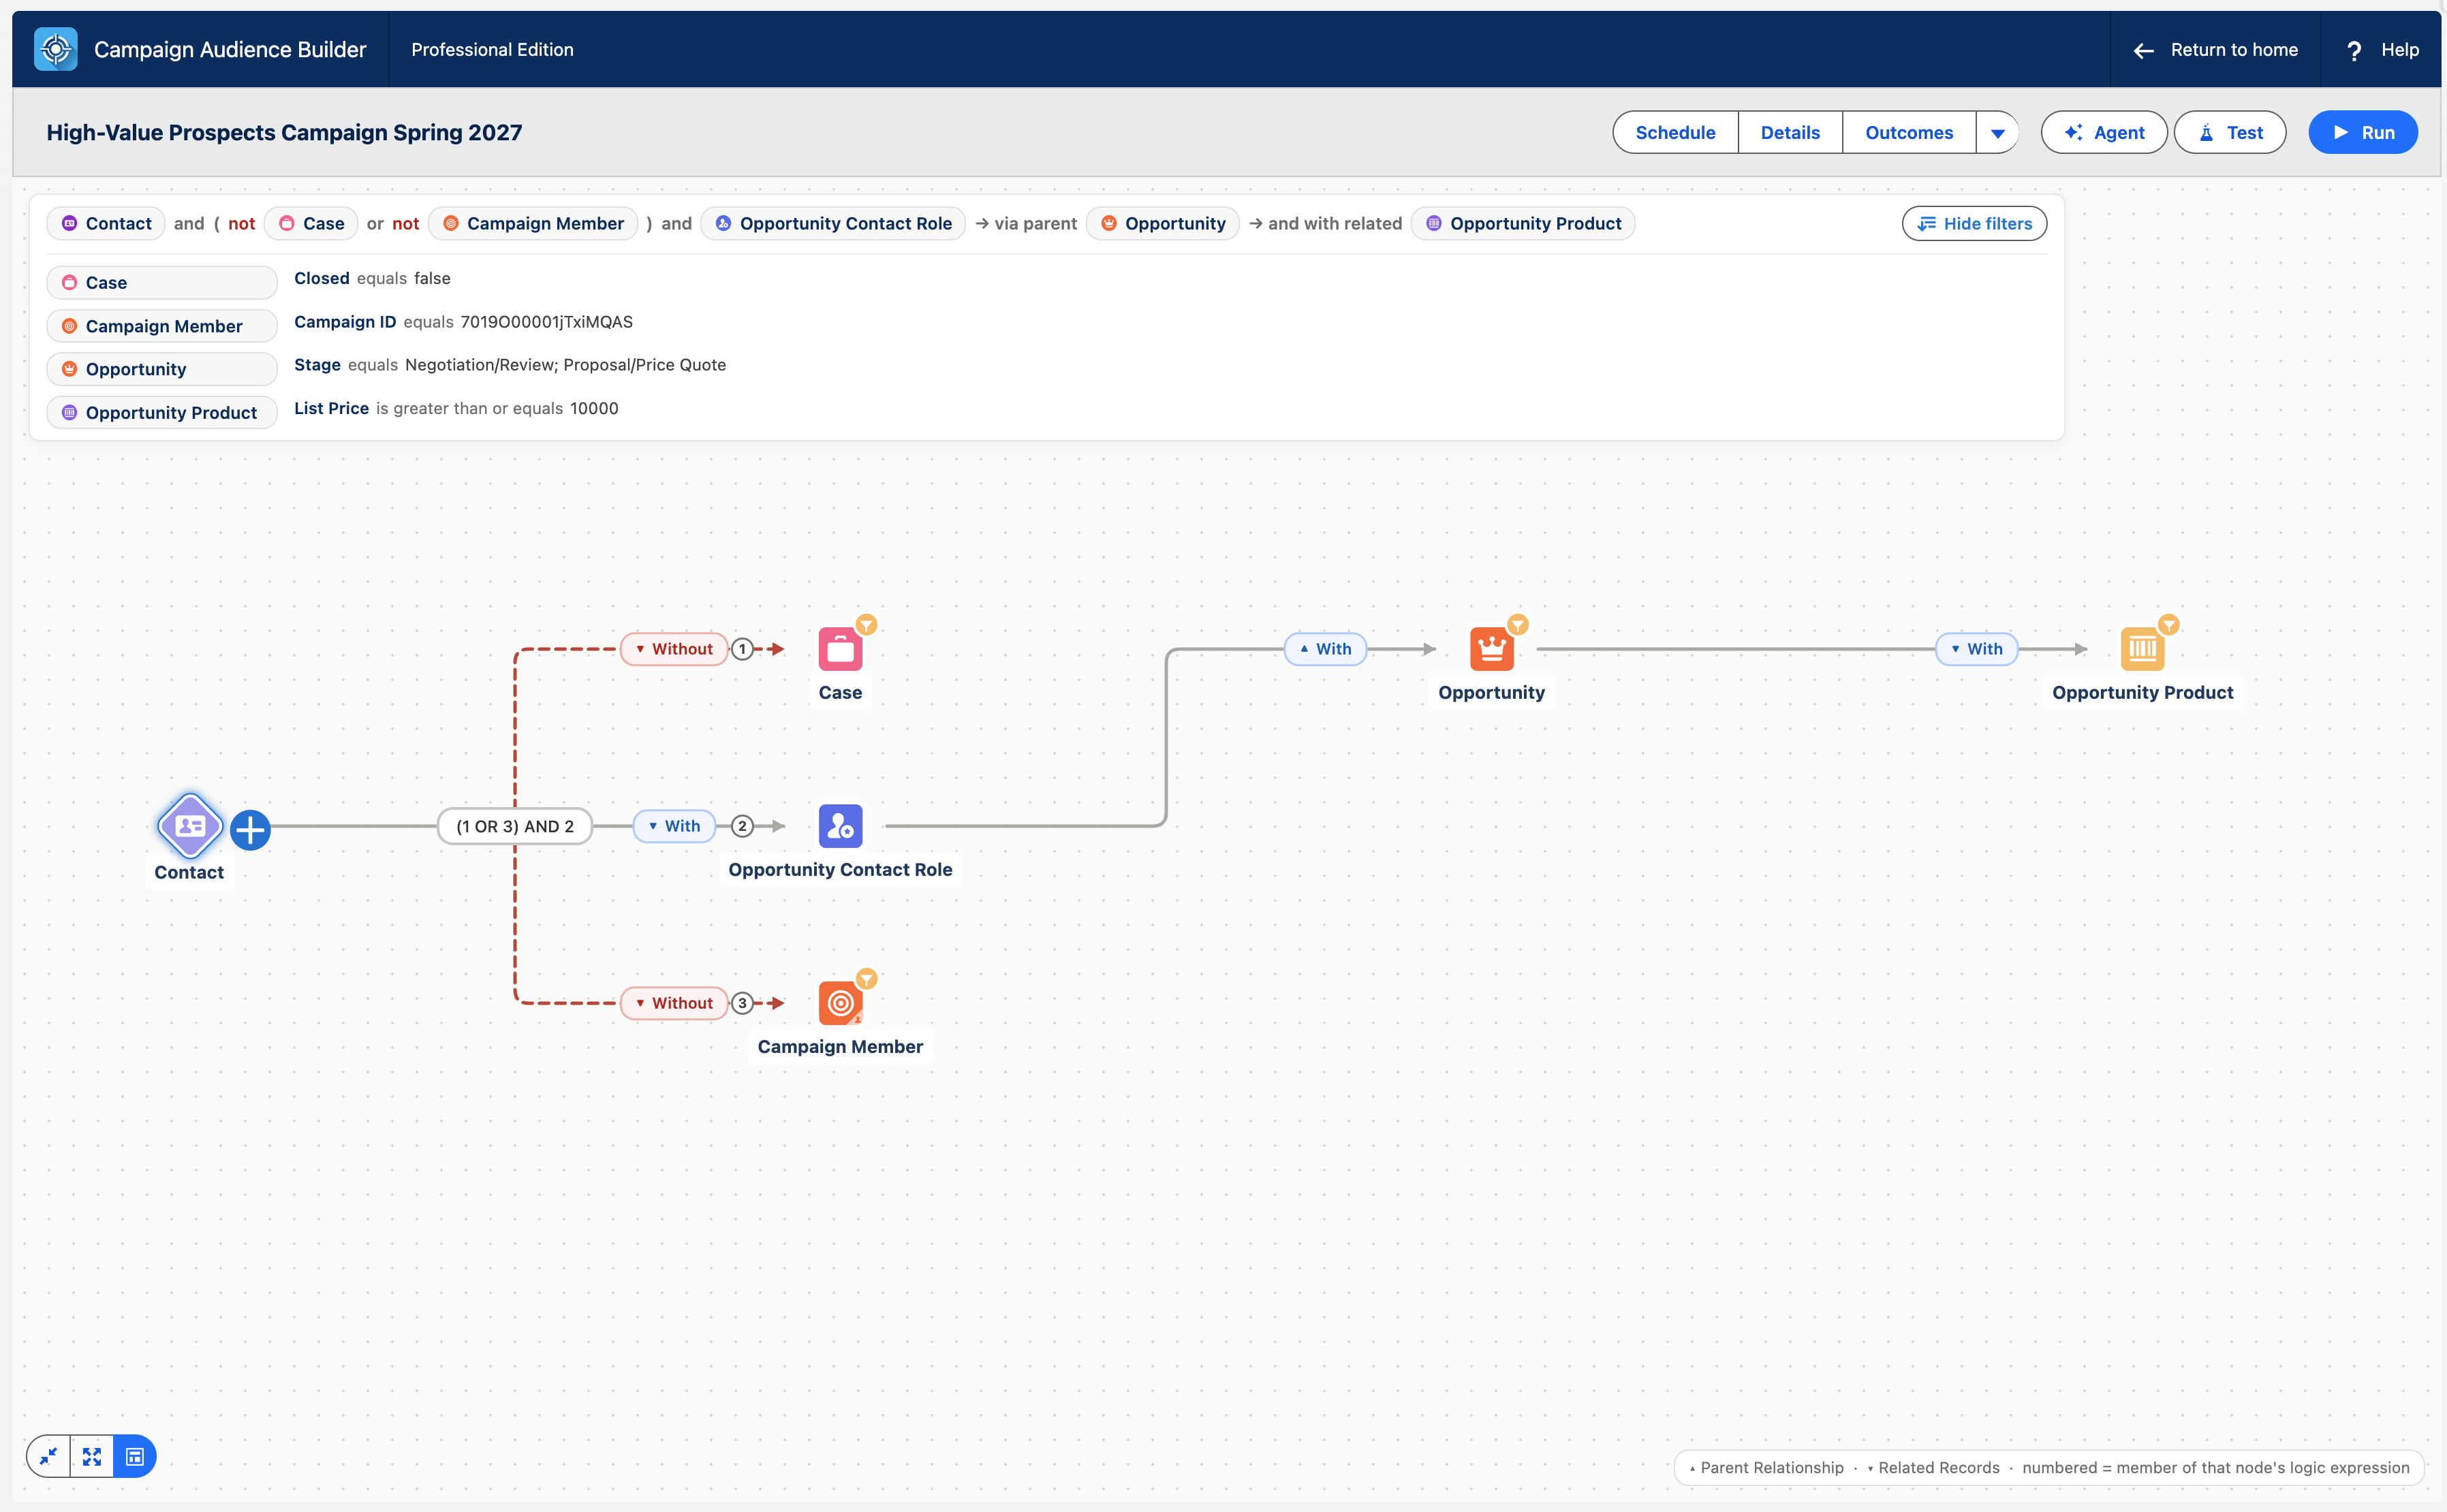Click the Contact node label
Image resolution: width=2447 pixels, height=1512 pixels.
(x=189, y=872)
